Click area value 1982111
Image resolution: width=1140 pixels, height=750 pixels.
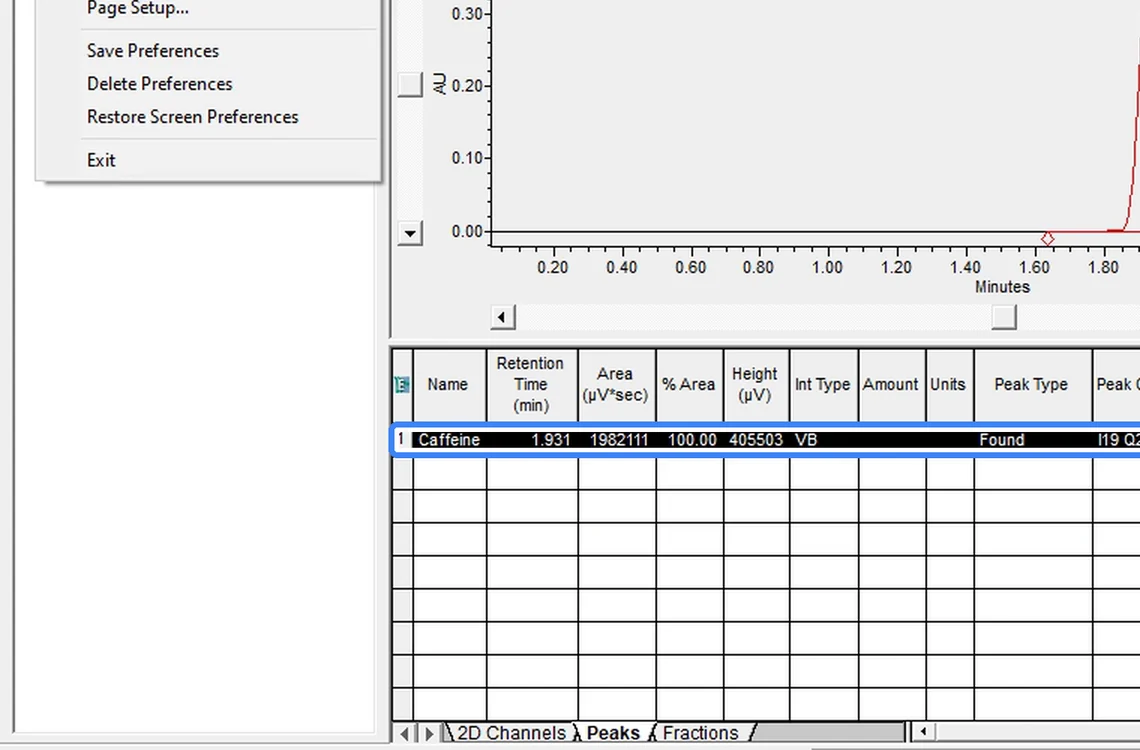(x=617, y=440)
